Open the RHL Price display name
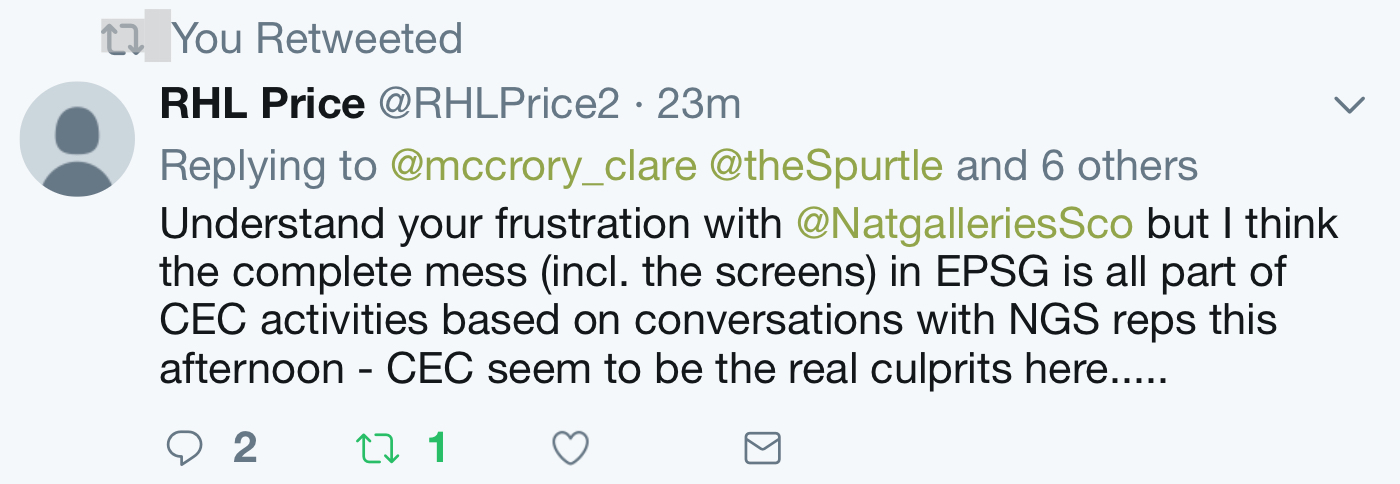The height and width of the screenshot is (484, 1400). (x=262, y=104)
